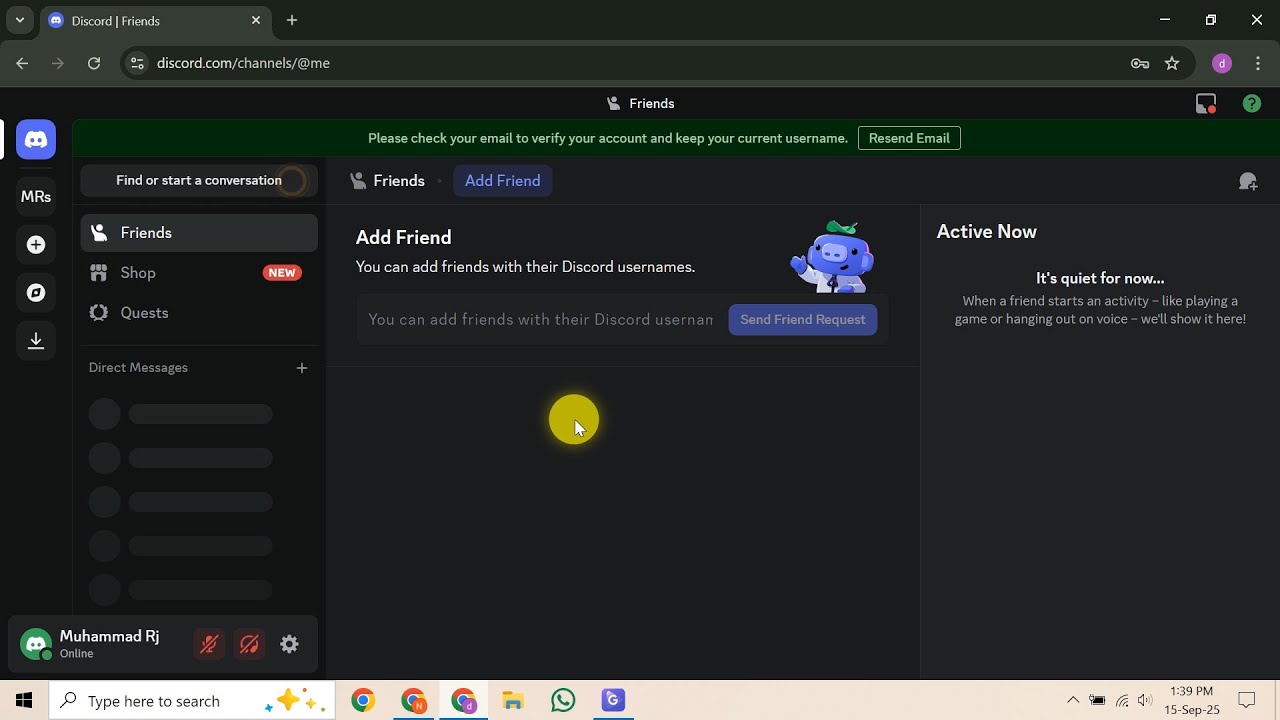Open User Settings gear
Screen dimensions: 1280x720
tap(289, 645)
